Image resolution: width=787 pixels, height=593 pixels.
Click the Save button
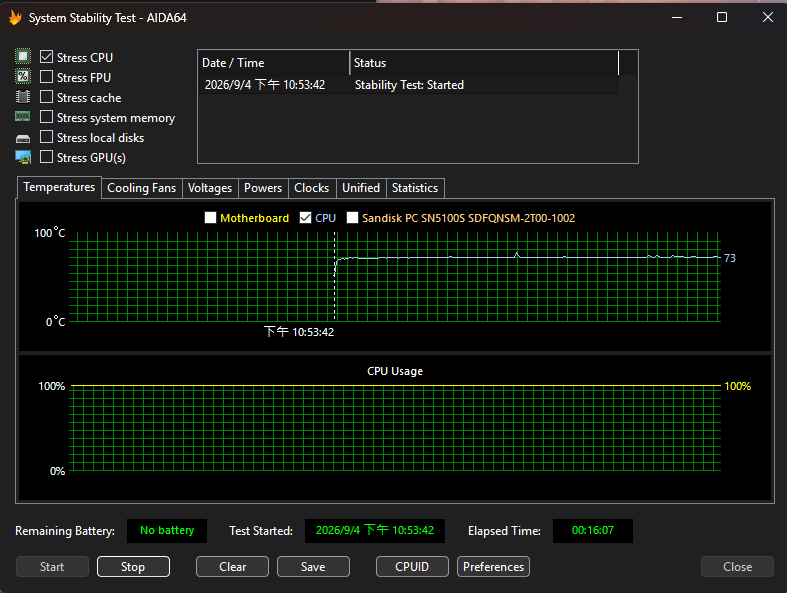tap(313, 566)
